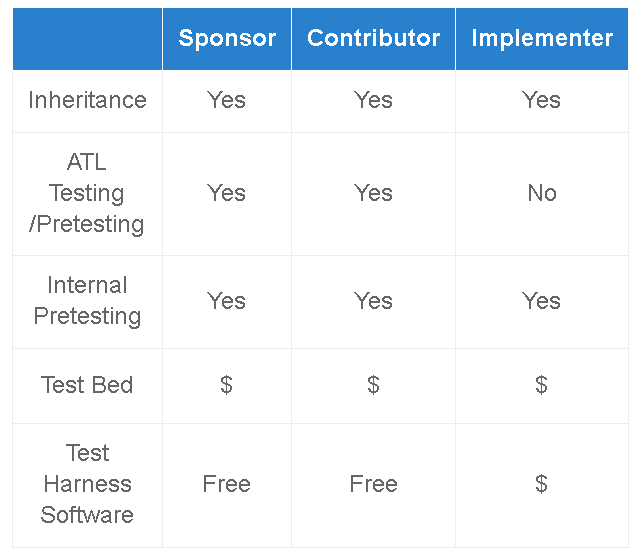Click the Implementer column header
The image size is (641, 558).
click(x=542, y=39)
